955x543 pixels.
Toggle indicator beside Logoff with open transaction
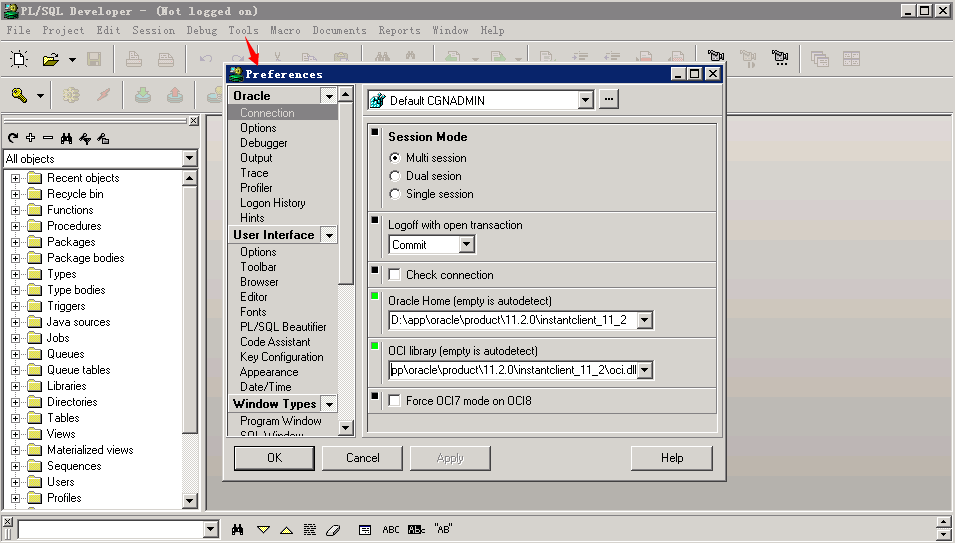(375, 220)
